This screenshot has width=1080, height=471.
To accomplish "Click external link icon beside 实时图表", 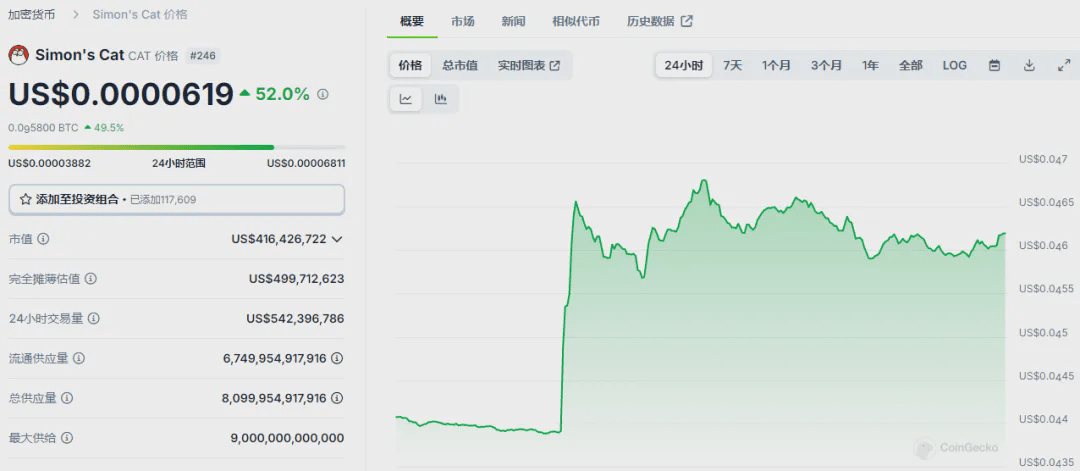I will [554, 65].
